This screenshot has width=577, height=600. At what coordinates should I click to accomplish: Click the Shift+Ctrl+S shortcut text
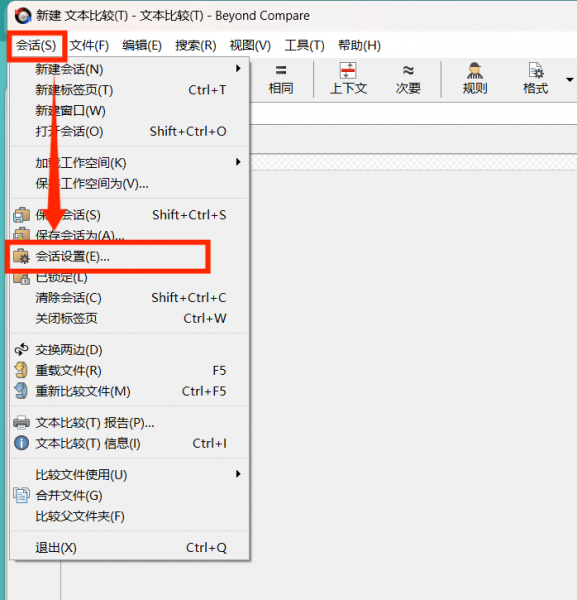pyautogui.click(x=189, y=215)
